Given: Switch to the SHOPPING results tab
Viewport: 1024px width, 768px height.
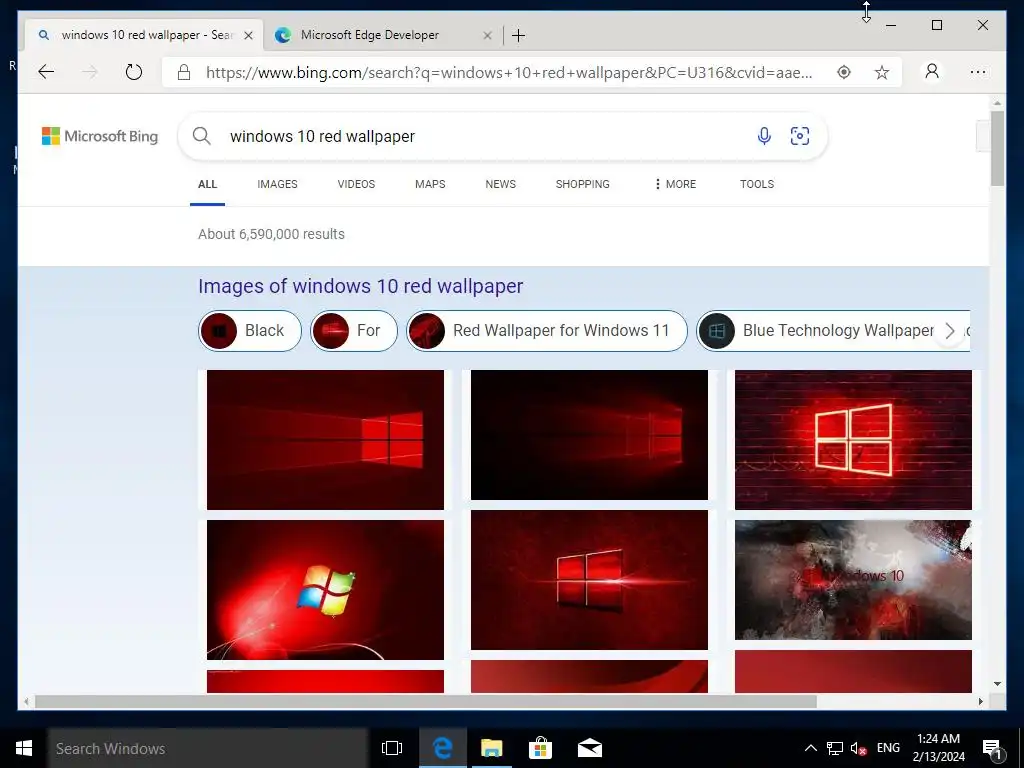Looking at the screenshot, I should (583, 184).
